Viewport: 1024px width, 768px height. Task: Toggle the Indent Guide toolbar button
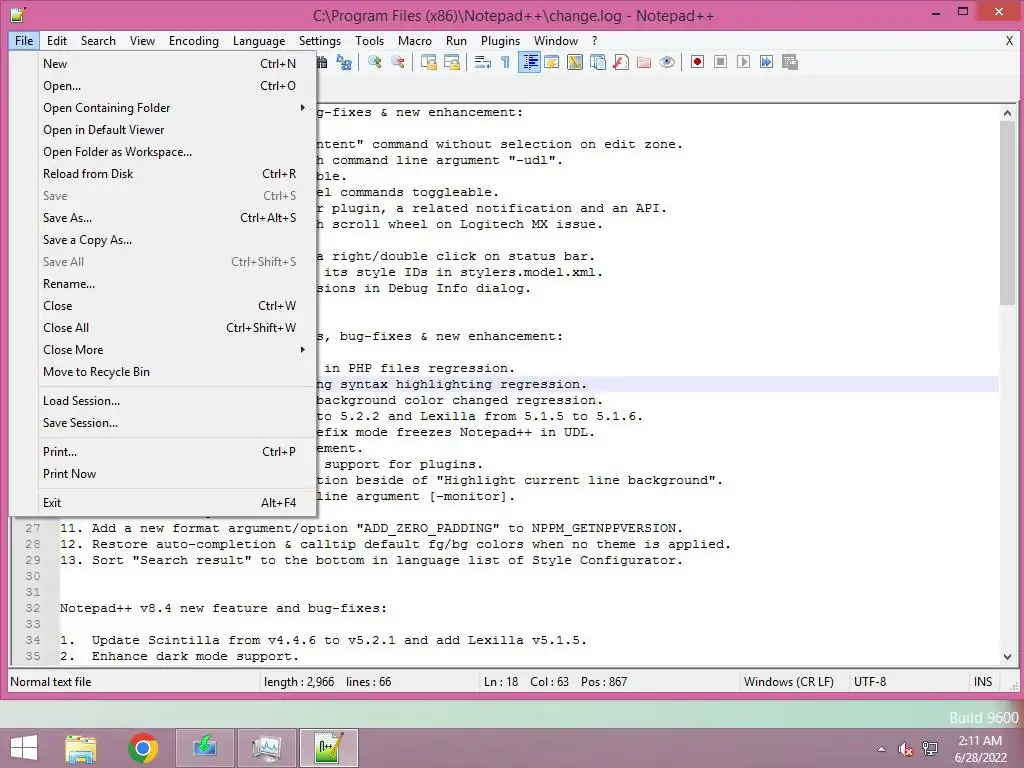(530, 62)
